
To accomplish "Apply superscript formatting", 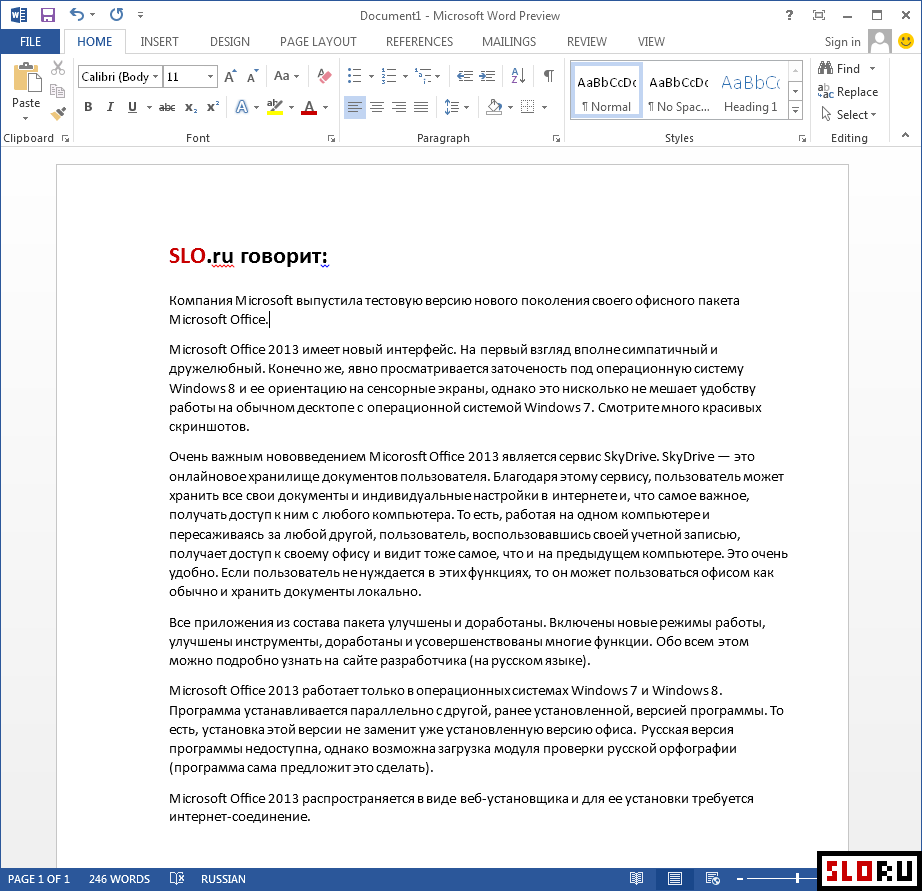I will click(x=212, y=107).
